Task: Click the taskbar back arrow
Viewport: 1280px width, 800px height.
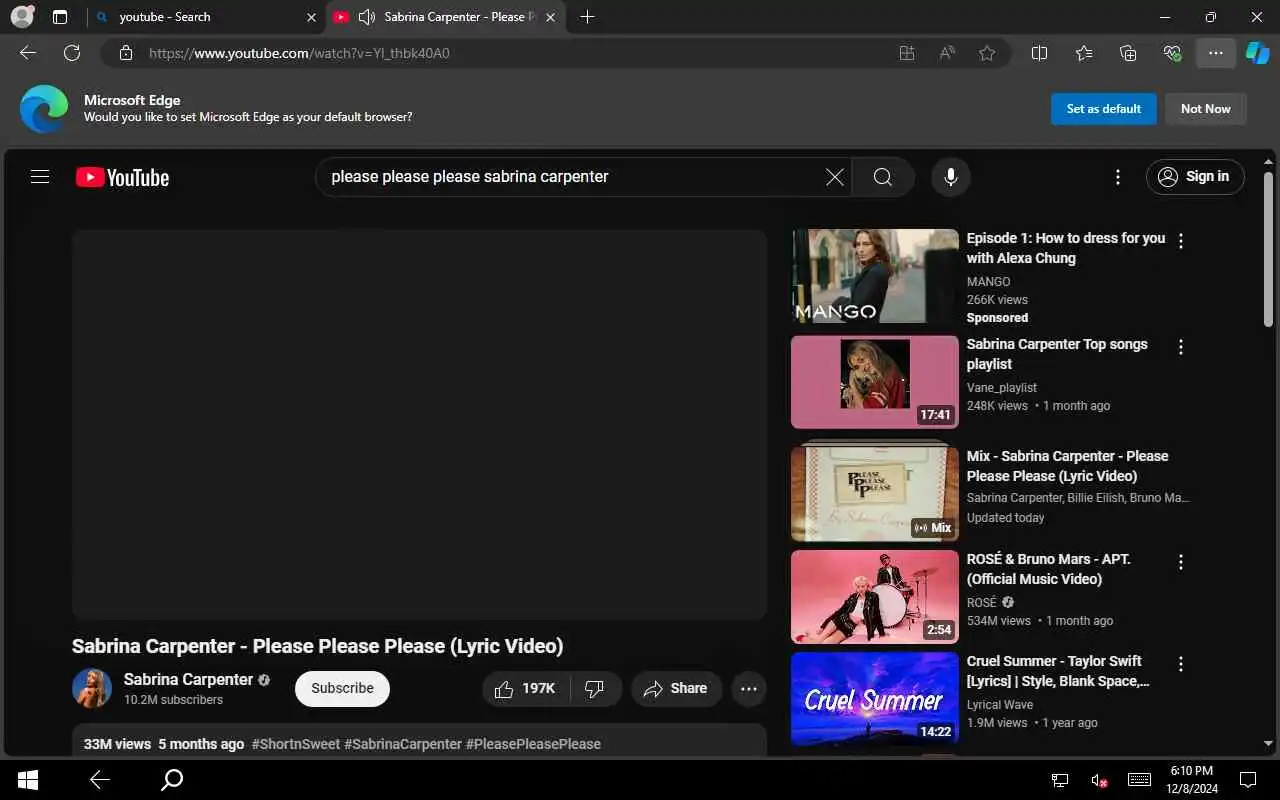Action: 99,780
